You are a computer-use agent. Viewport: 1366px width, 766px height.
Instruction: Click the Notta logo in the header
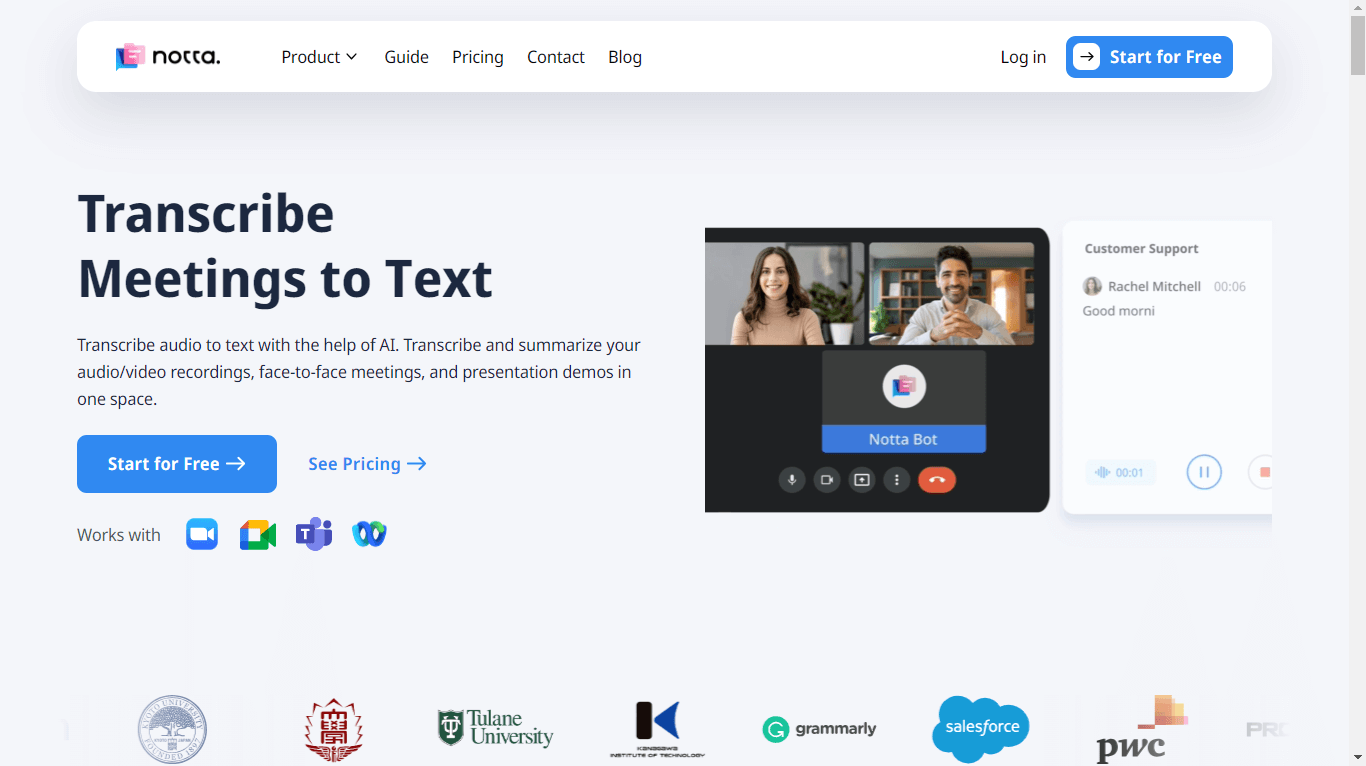(168, 57)
